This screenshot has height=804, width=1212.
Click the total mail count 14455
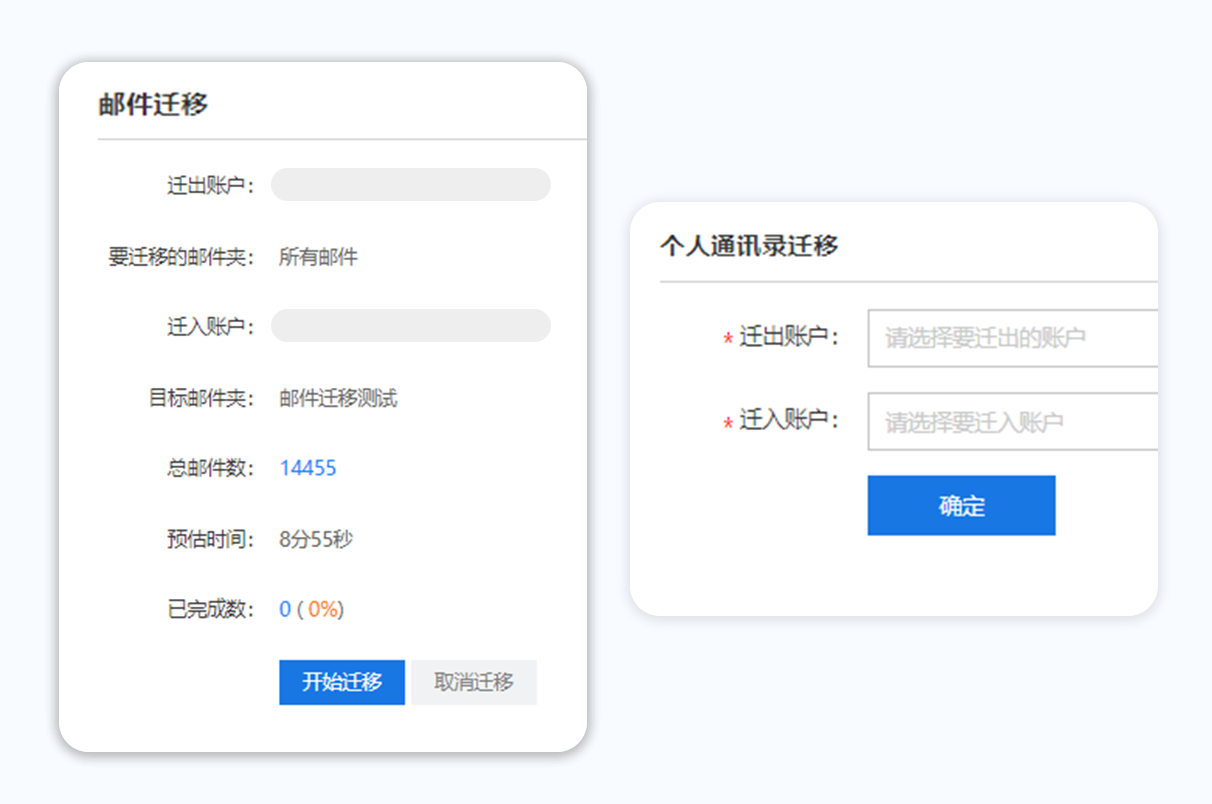pos(308,468)
